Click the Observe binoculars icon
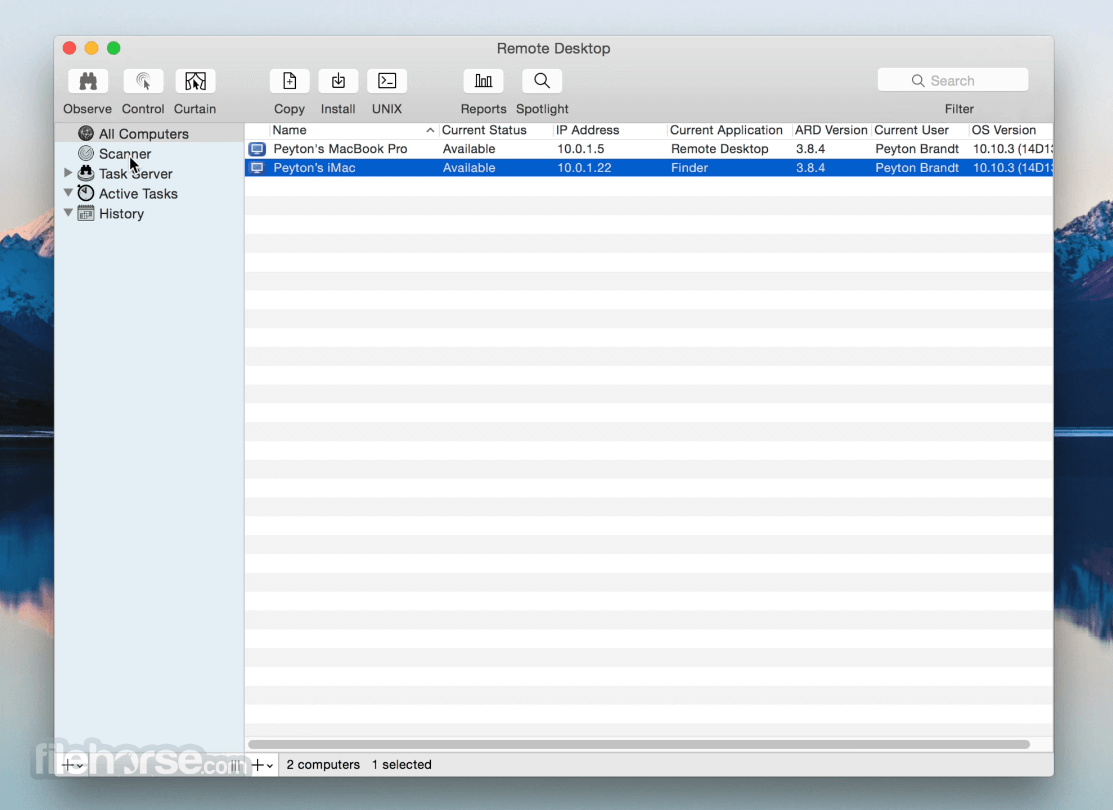This screenshot has height=810, width=1113. [88, 81]
